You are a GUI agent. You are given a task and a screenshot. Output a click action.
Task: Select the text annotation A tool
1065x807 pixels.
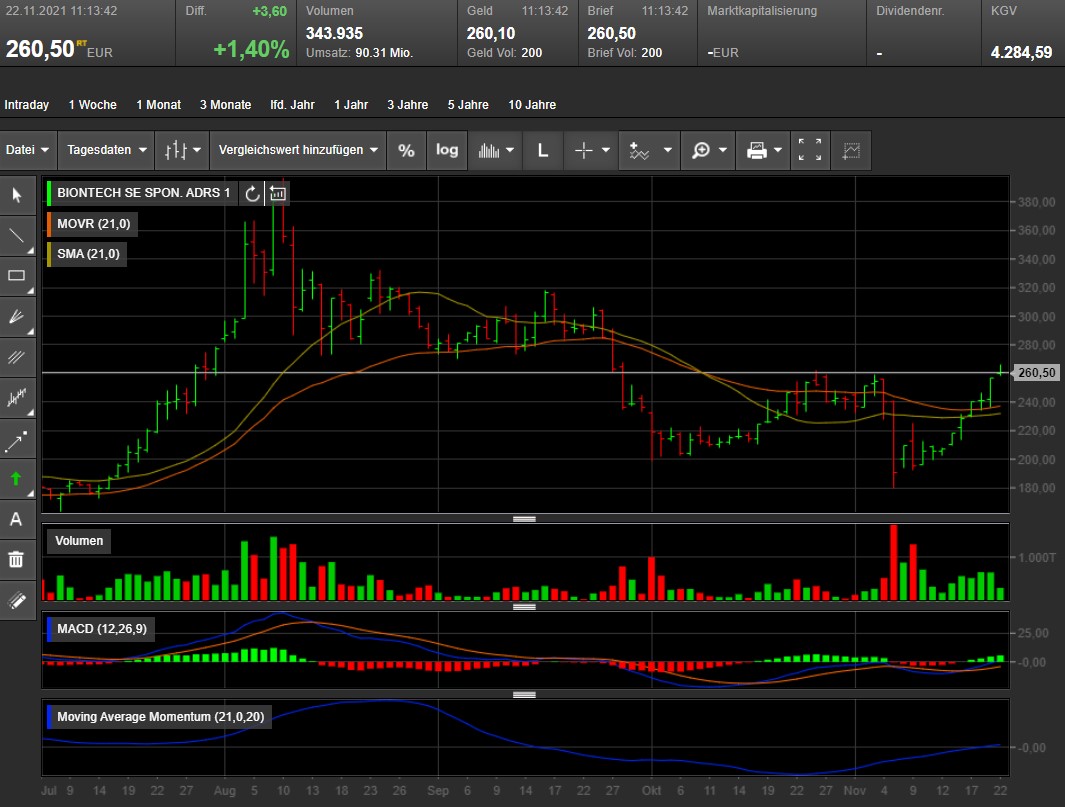pyautogui.click(x=17, y=520)
